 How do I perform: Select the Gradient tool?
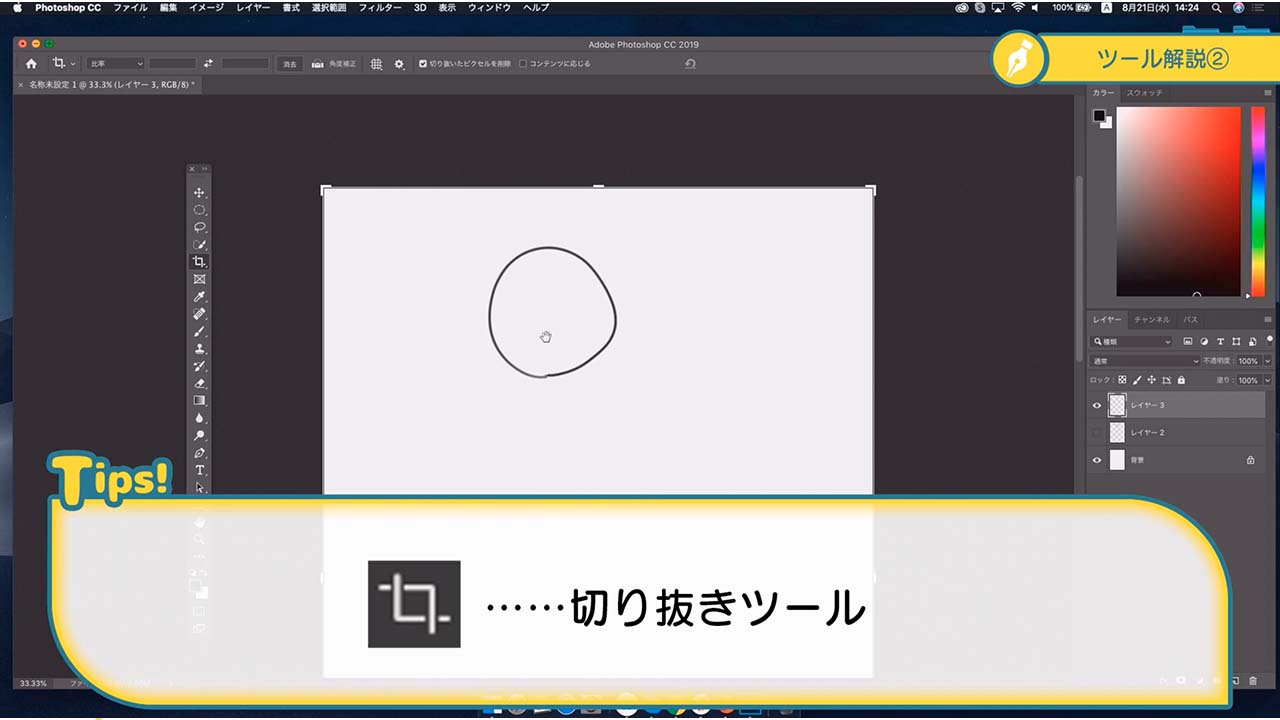(199, 401)
